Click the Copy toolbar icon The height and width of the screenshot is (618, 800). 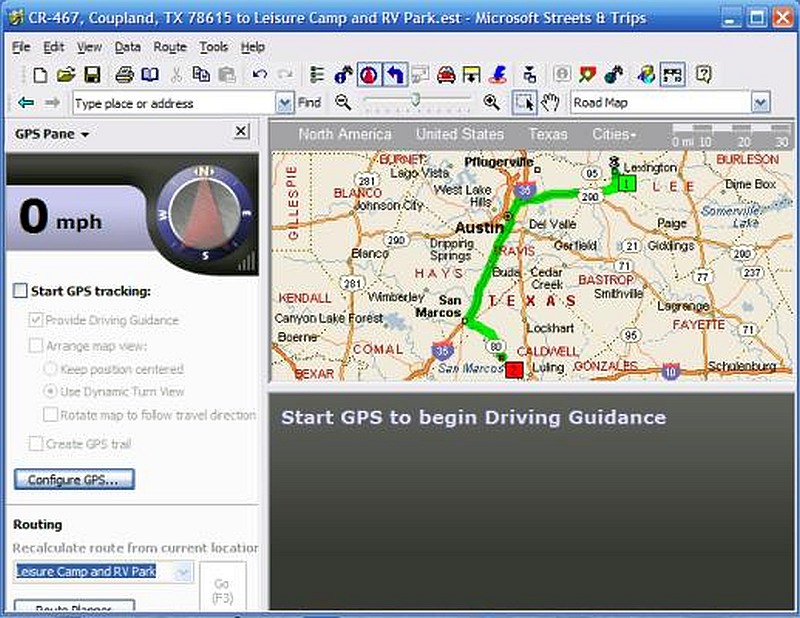pos(201,75)
